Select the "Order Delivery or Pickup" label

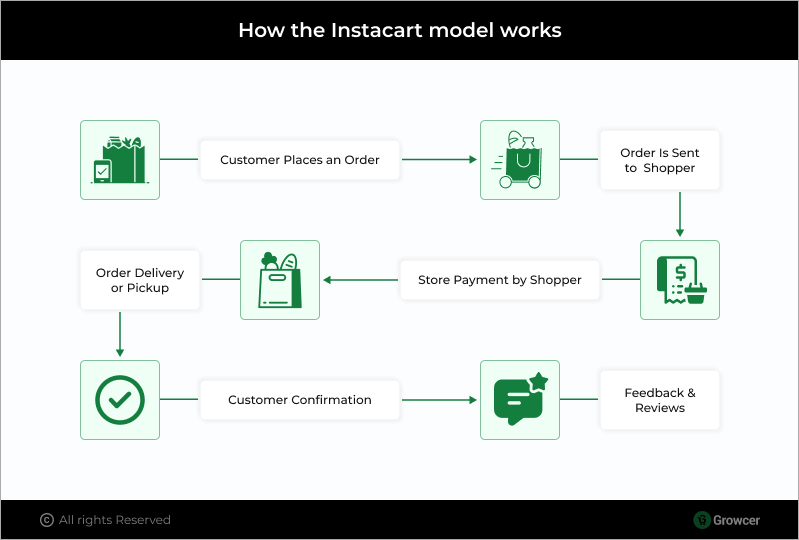[140, 280]
